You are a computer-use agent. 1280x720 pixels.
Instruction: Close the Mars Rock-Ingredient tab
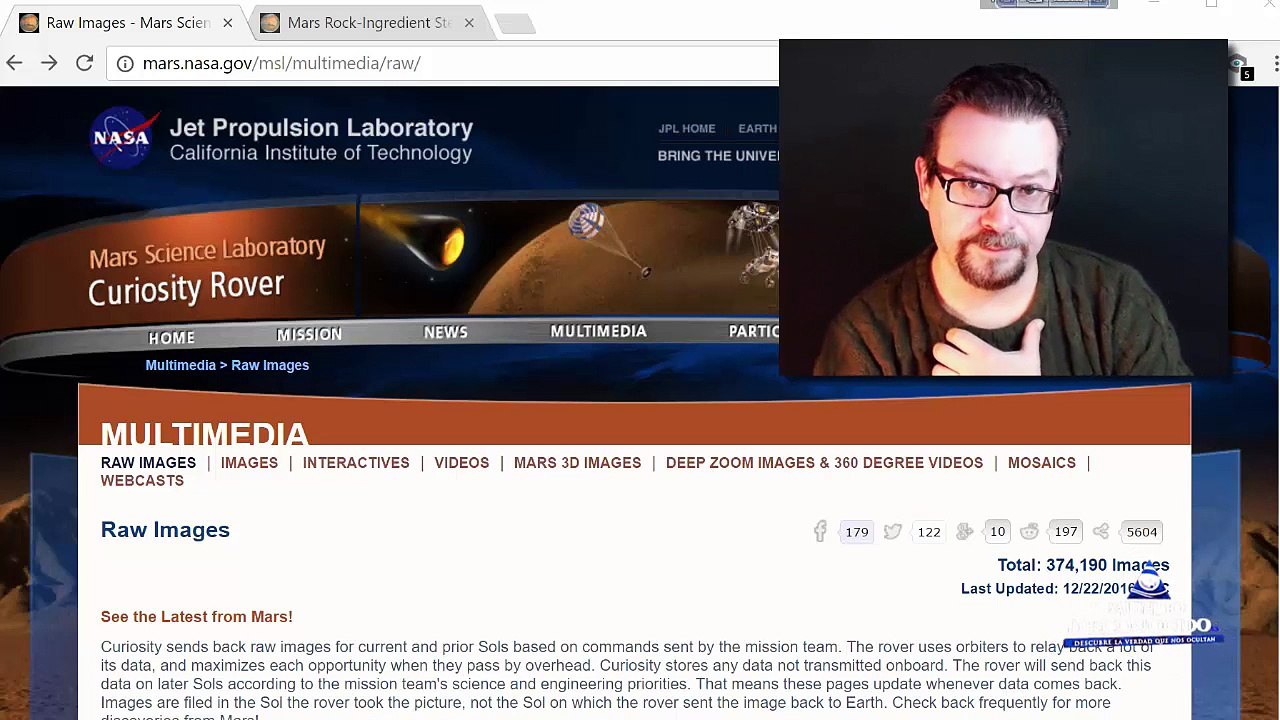coord(469,23)
